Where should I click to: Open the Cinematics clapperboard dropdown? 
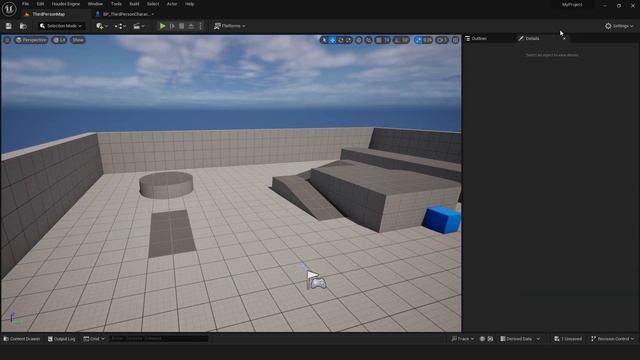(139, 26)
